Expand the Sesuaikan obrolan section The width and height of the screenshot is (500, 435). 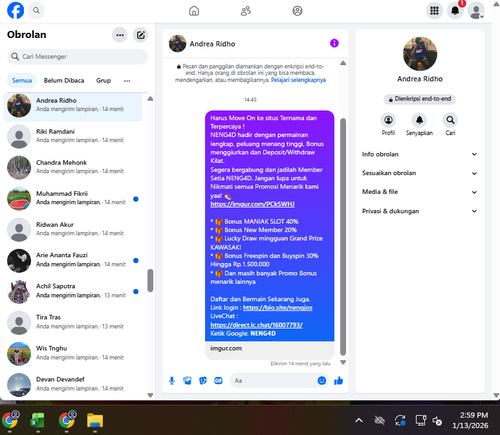pos(420,173)
